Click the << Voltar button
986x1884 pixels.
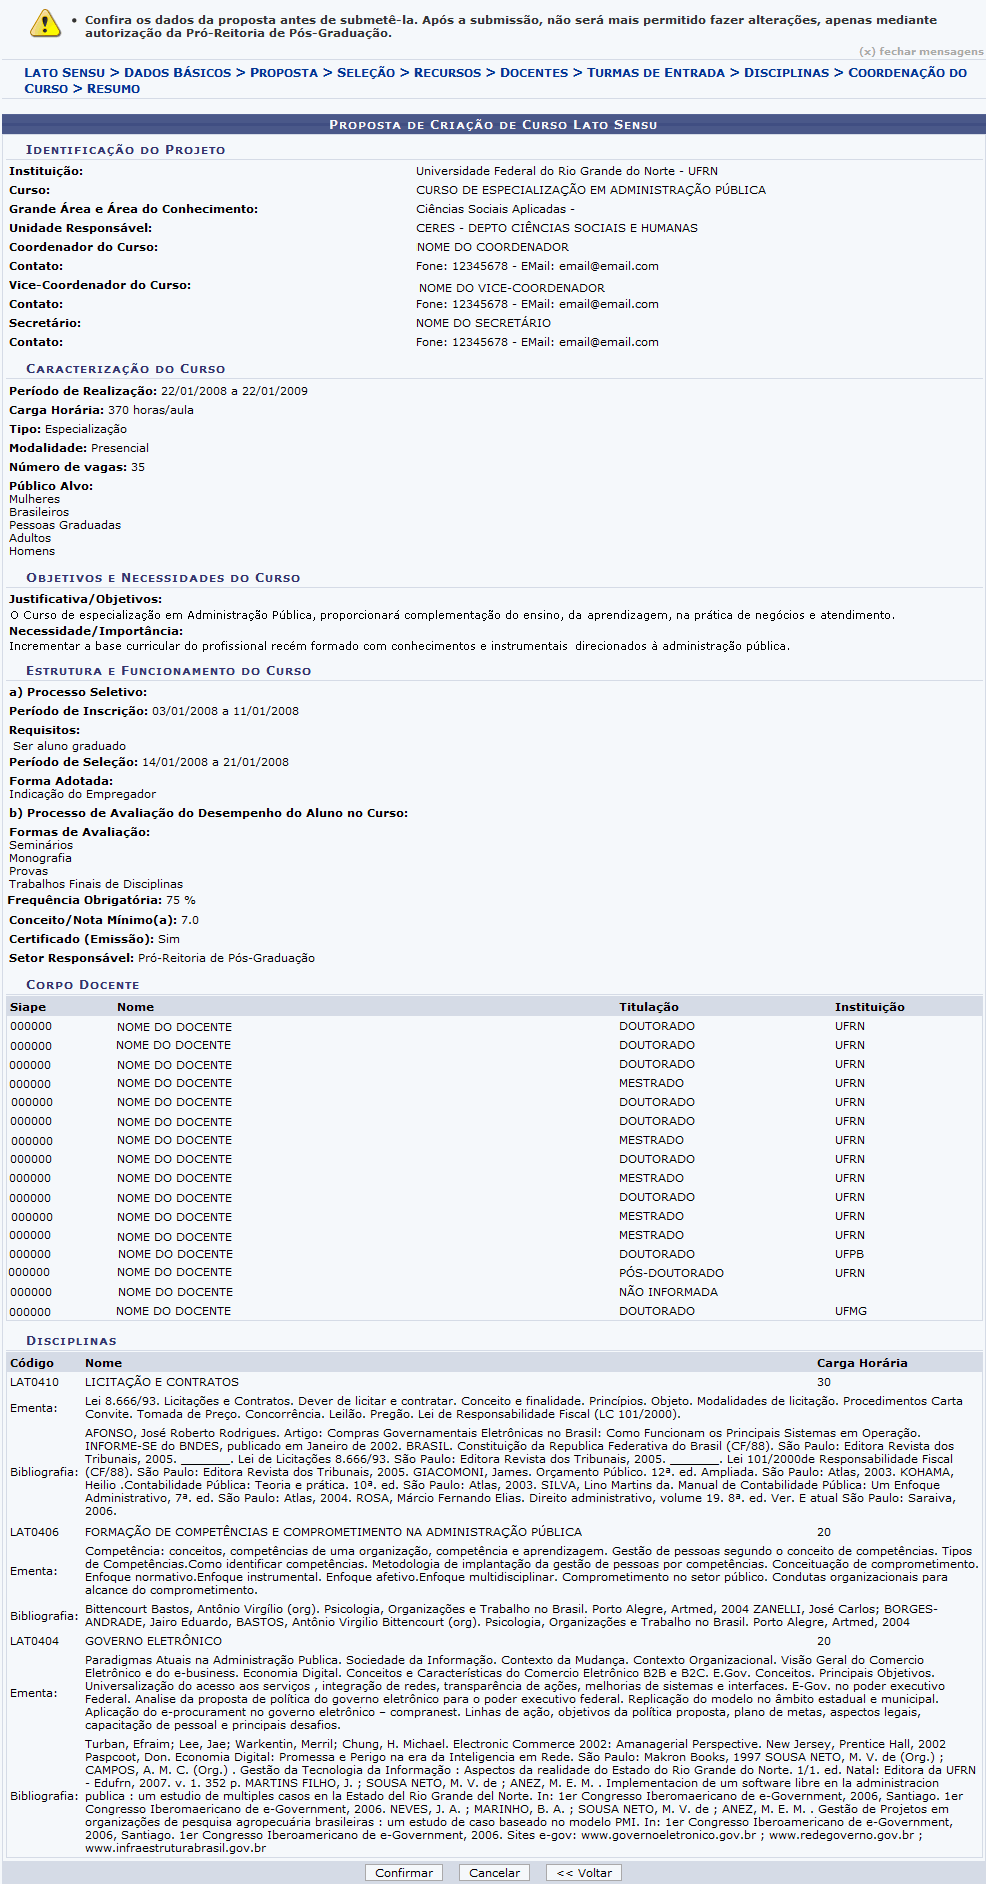tap(584, 1873)
